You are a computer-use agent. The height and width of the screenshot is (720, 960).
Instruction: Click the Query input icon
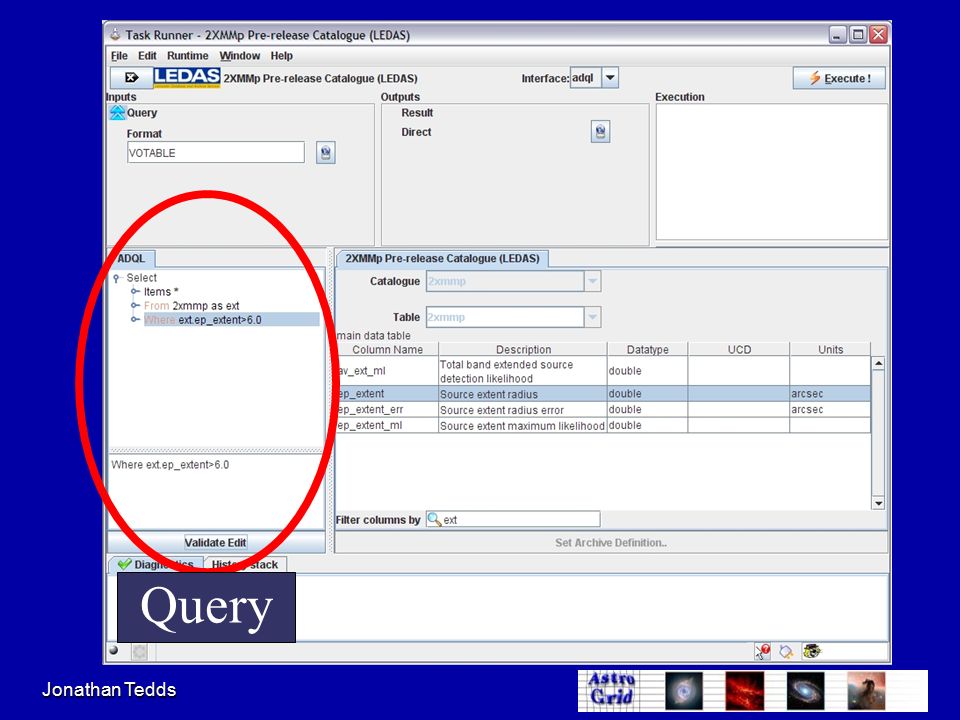pos(117,113)
